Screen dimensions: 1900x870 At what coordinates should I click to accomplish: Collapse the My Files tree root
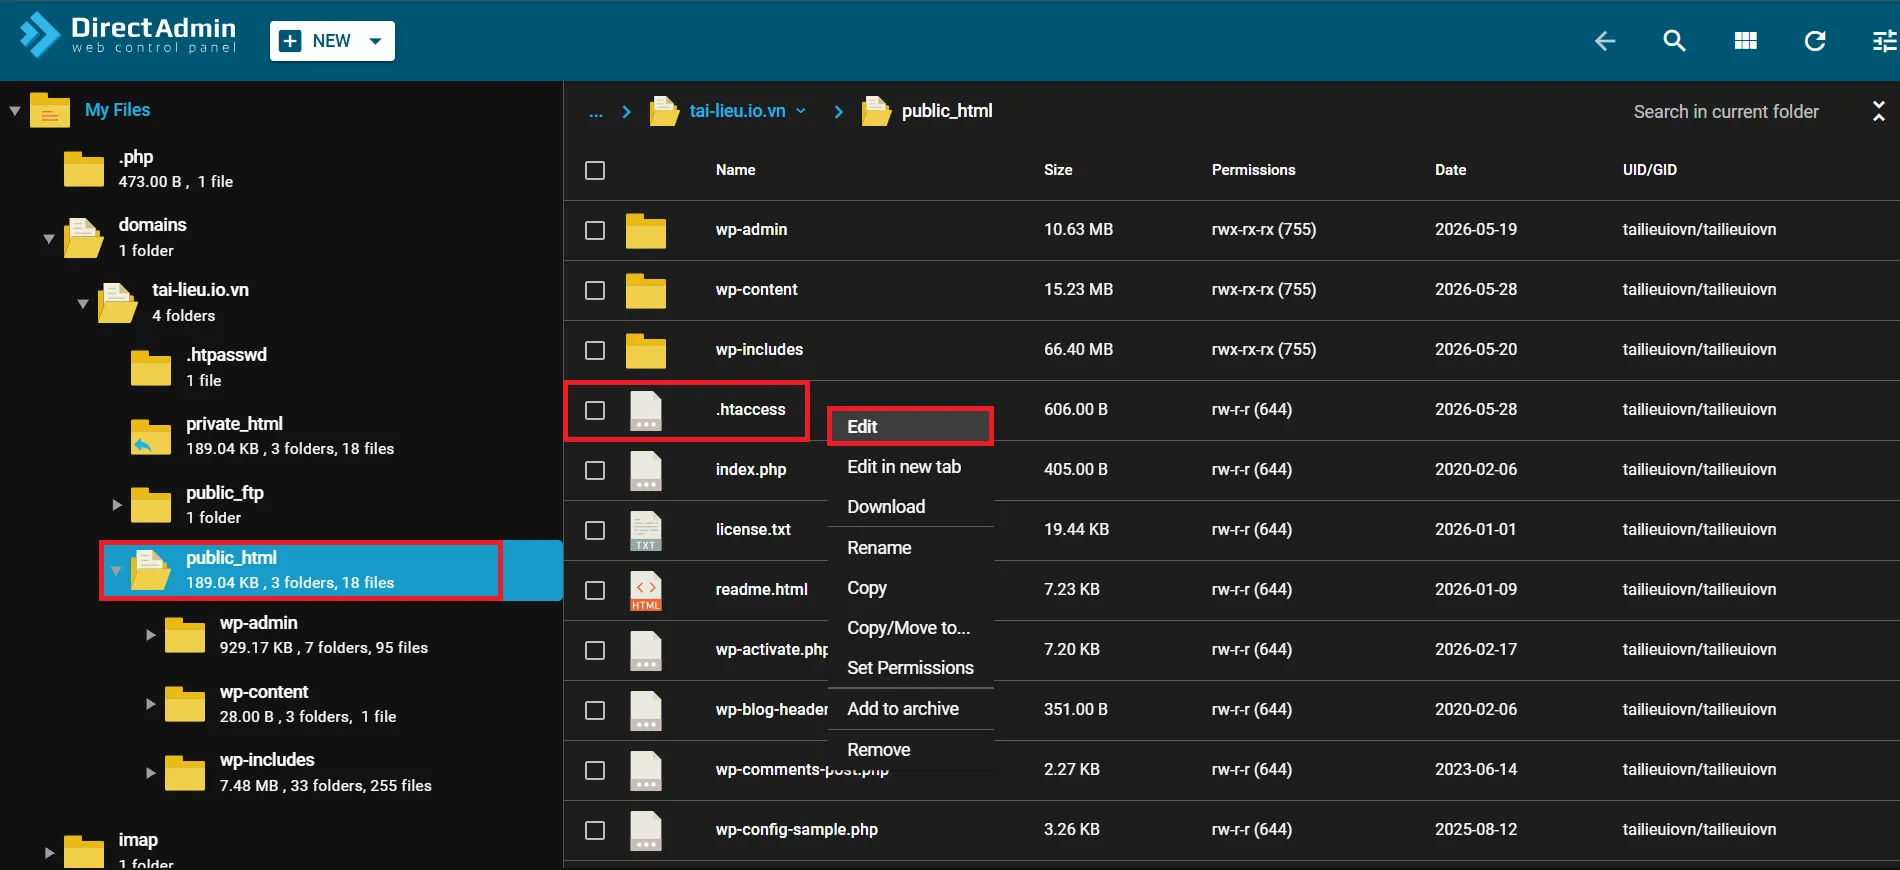(x=15, y=111)
